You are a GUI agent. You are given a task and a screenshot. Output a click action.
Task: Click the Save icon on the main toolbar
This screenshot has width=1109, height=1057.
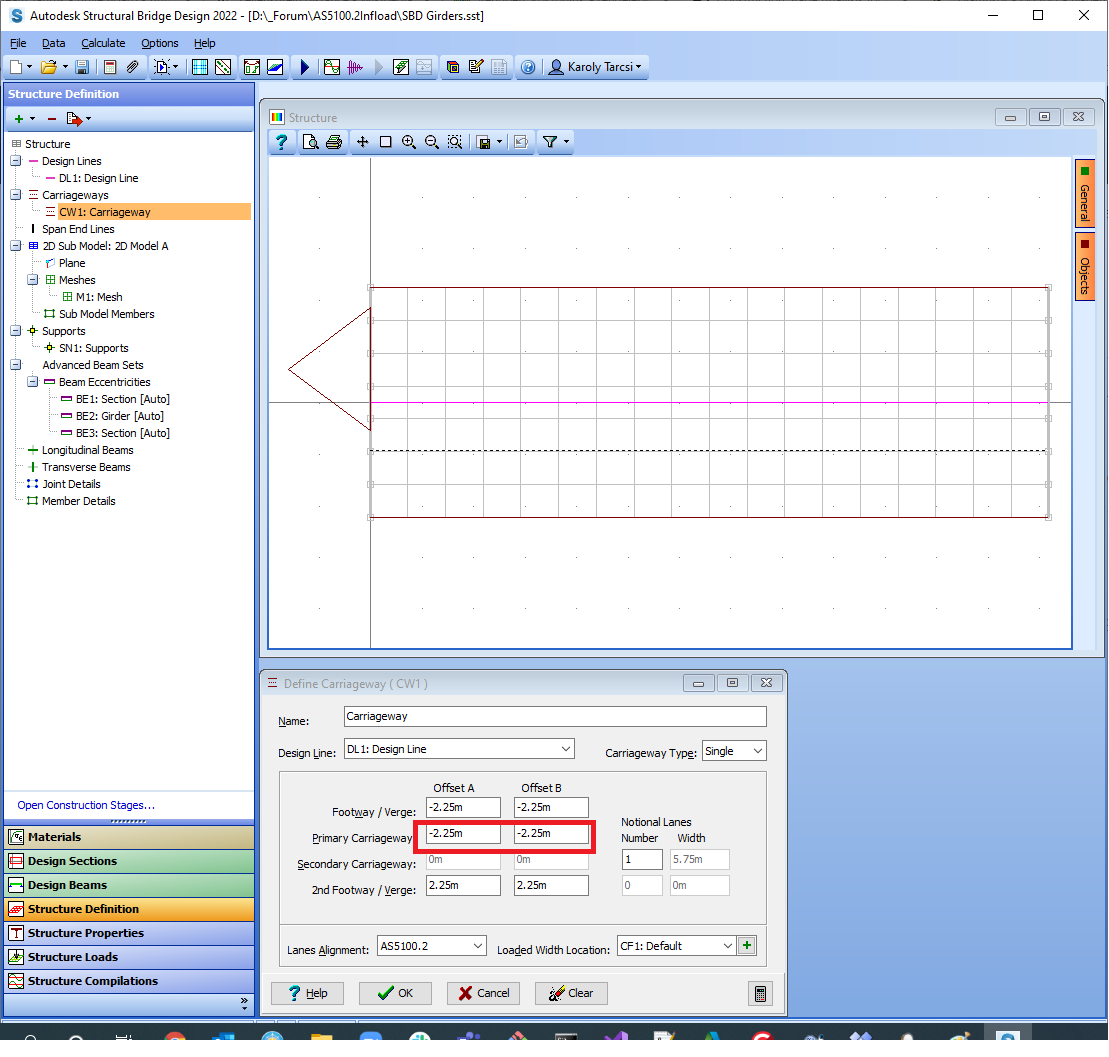click(81, 66)
